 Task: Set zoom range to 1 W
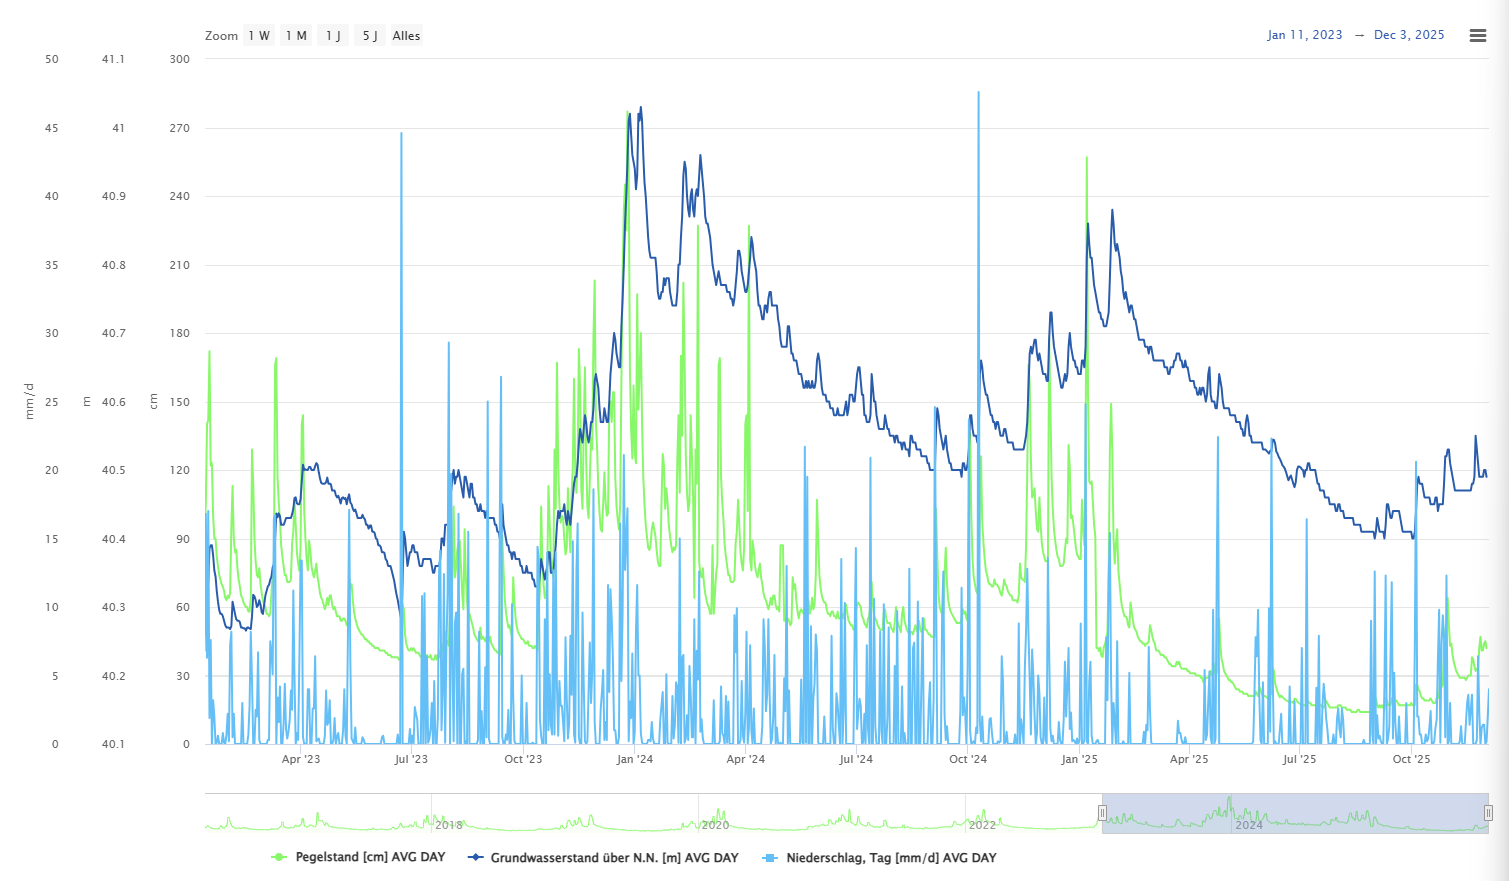click(259, 36)
